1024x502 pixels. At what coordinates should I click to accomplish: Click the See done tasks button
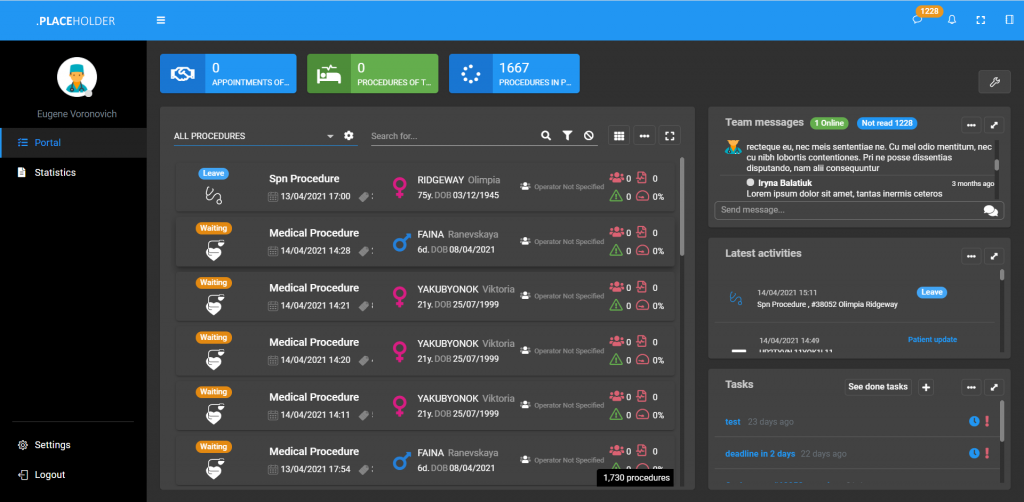pyautogui.click(x=877, y=387)
